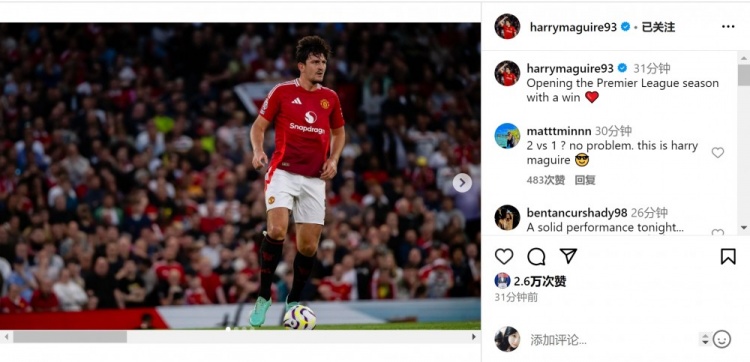Toggle the 已关注 following status
750x362 pixels.
tap(658, 27)
